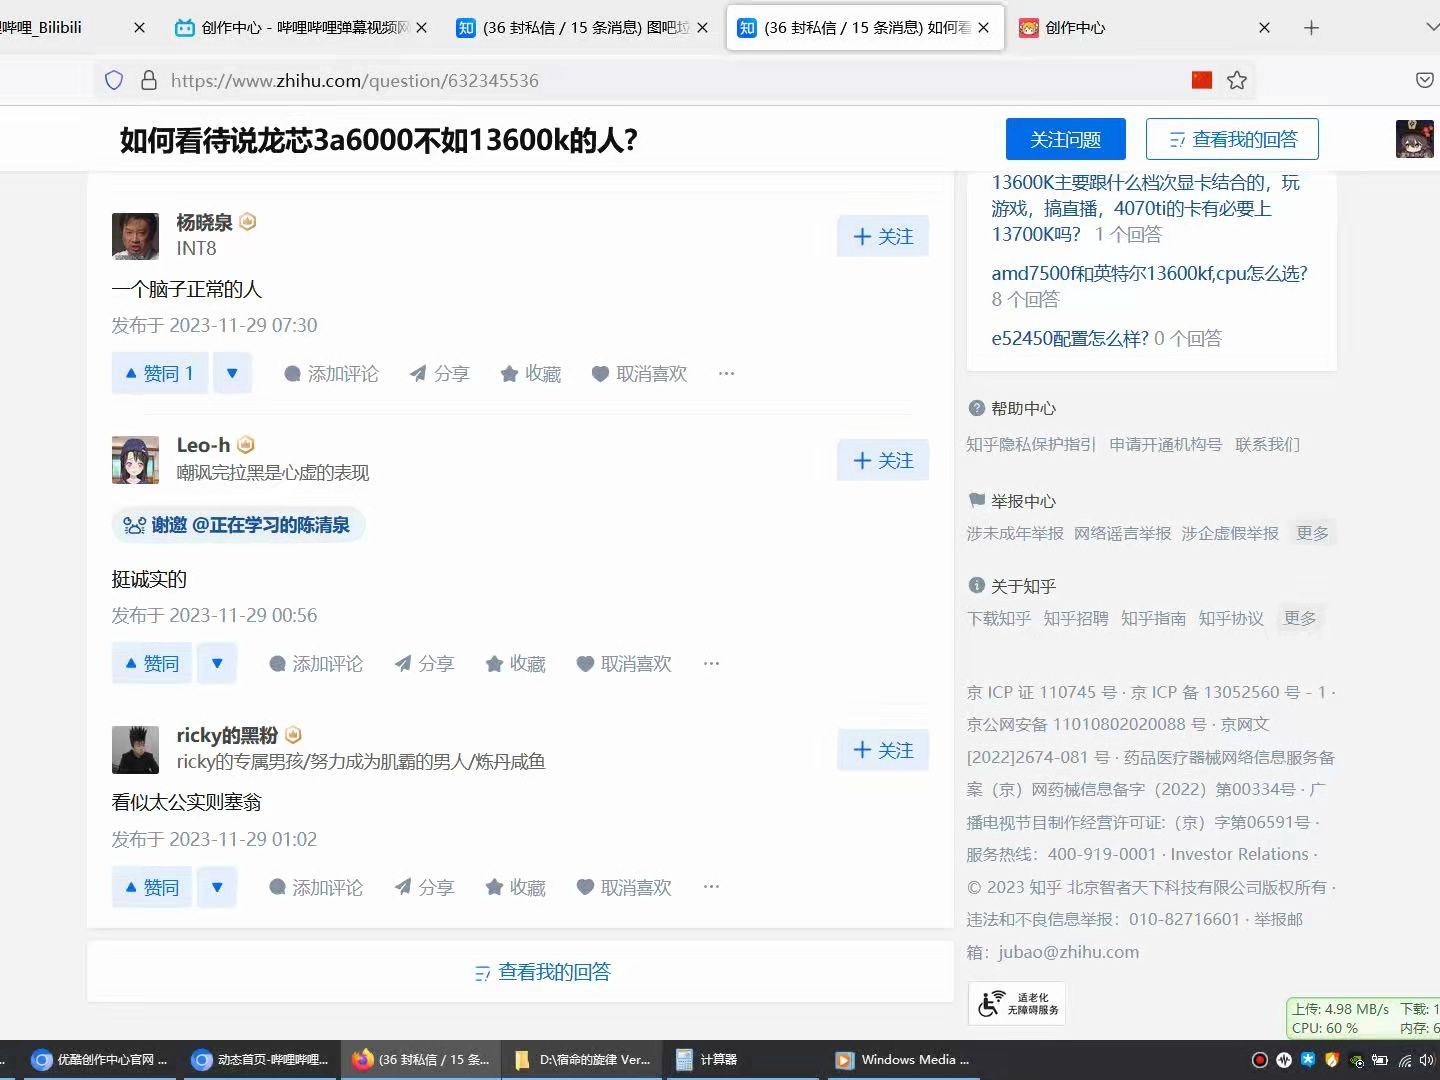Expand 更多 in the 举报中心 row

click(x=1312, y=533)
